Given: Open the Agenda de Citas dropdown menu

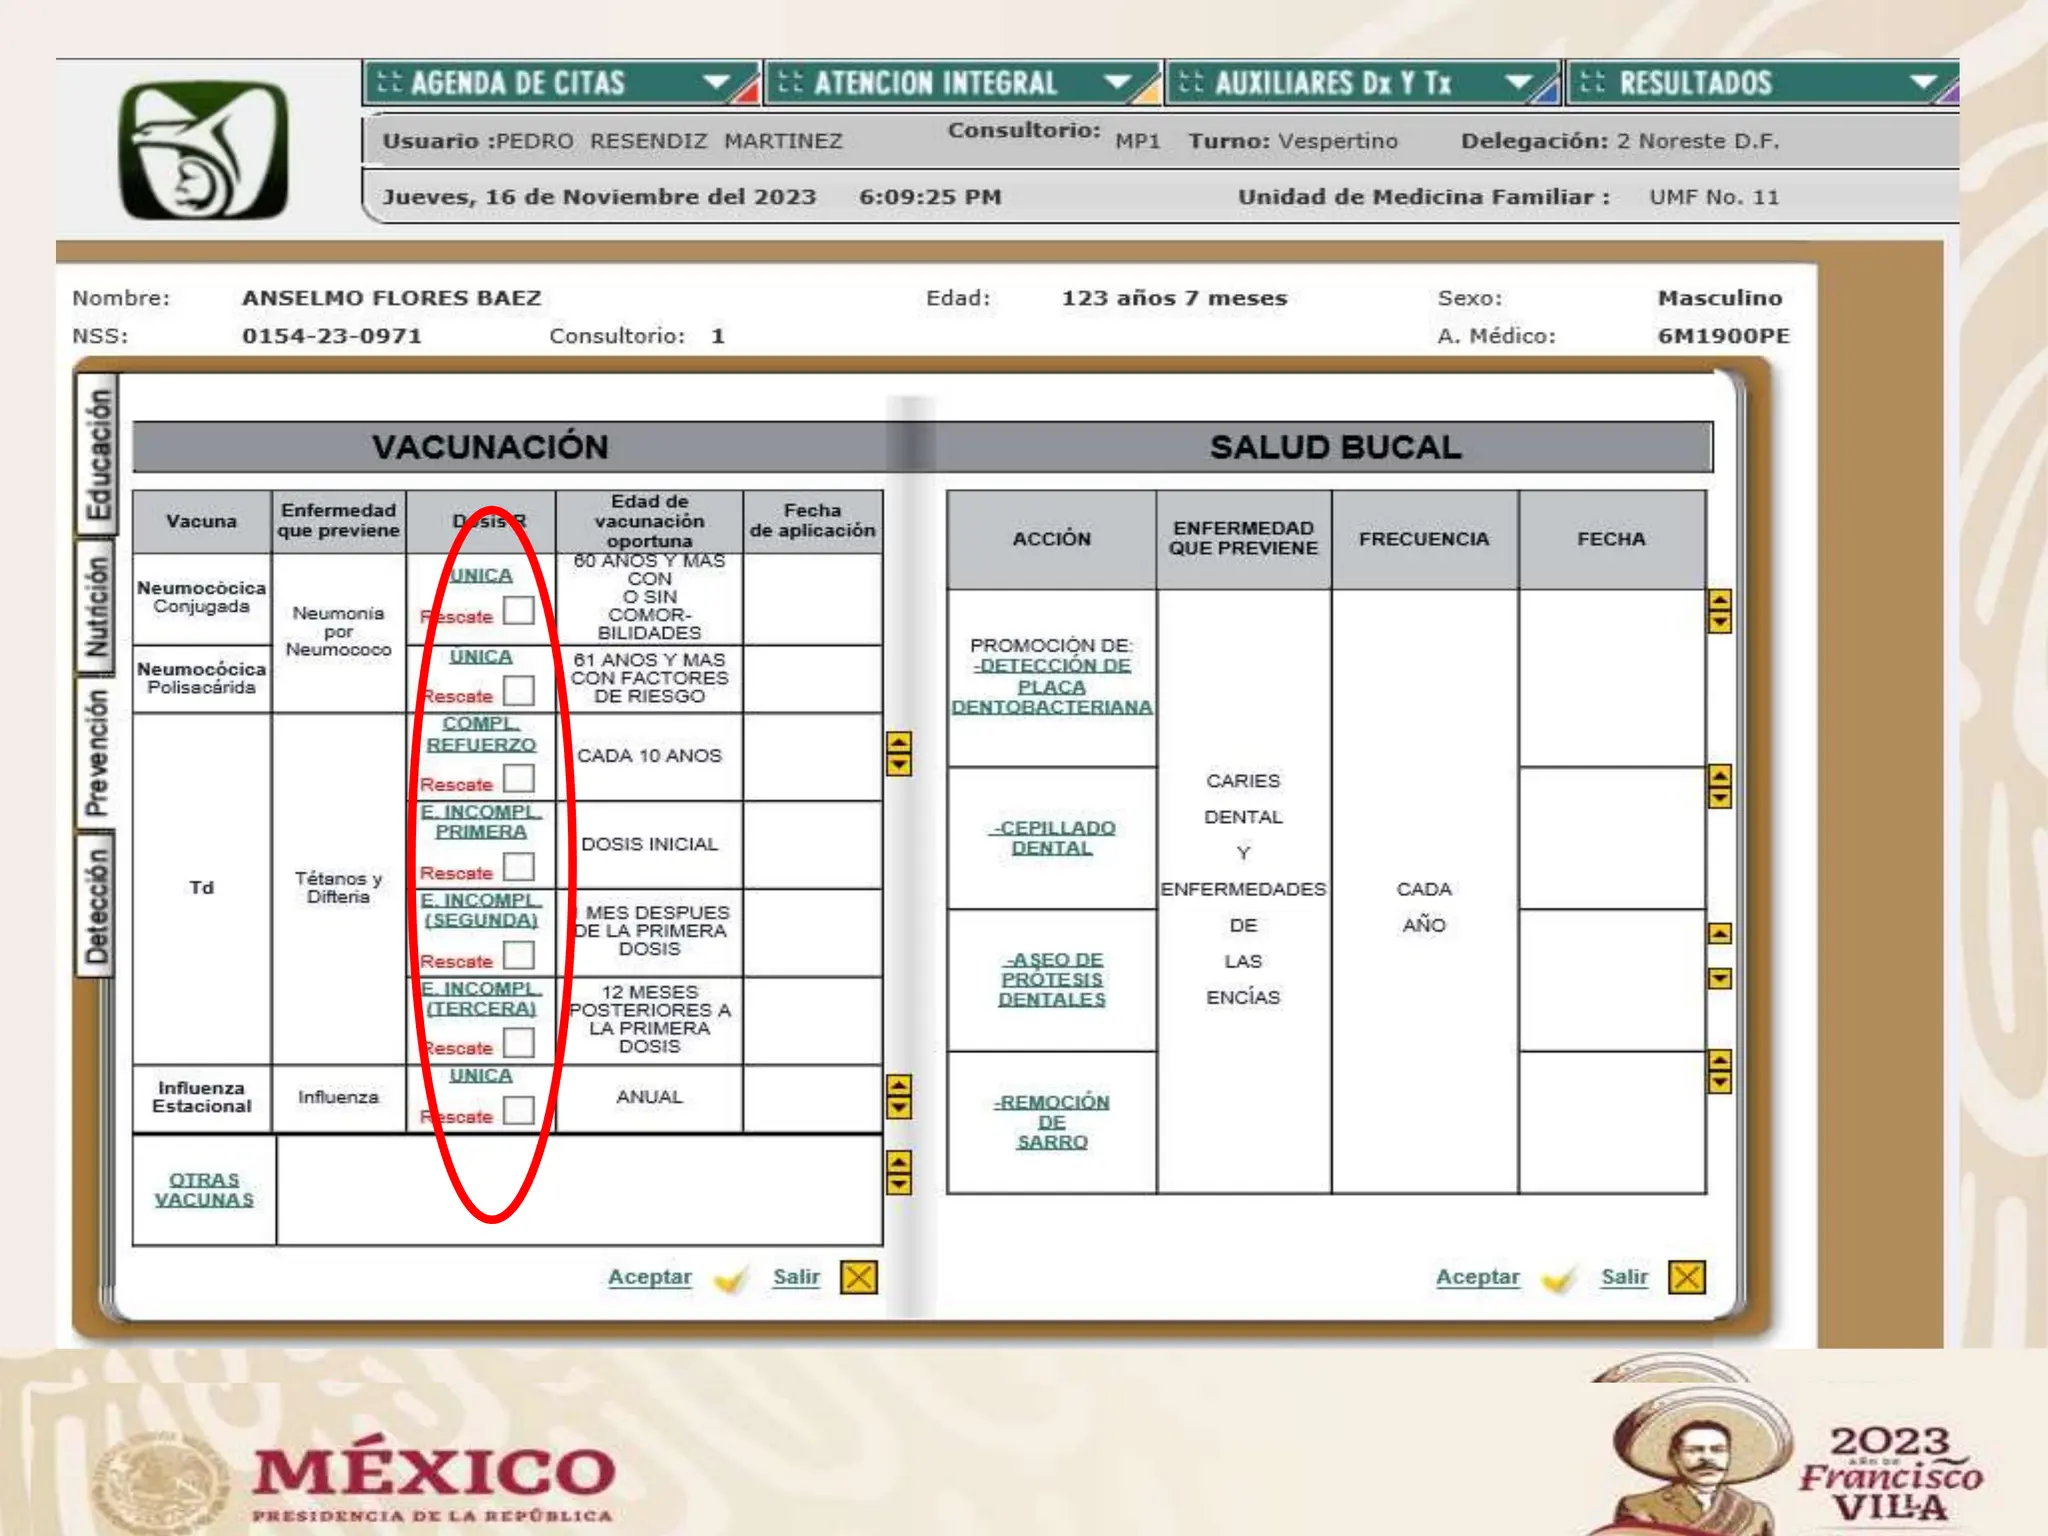Looking at the screenshot, I should point(560,83).
